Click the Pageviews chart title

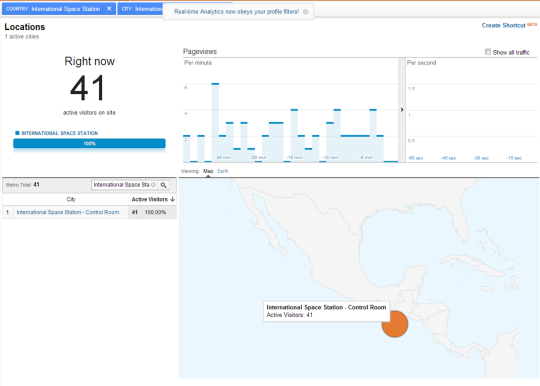click(200, 52)
